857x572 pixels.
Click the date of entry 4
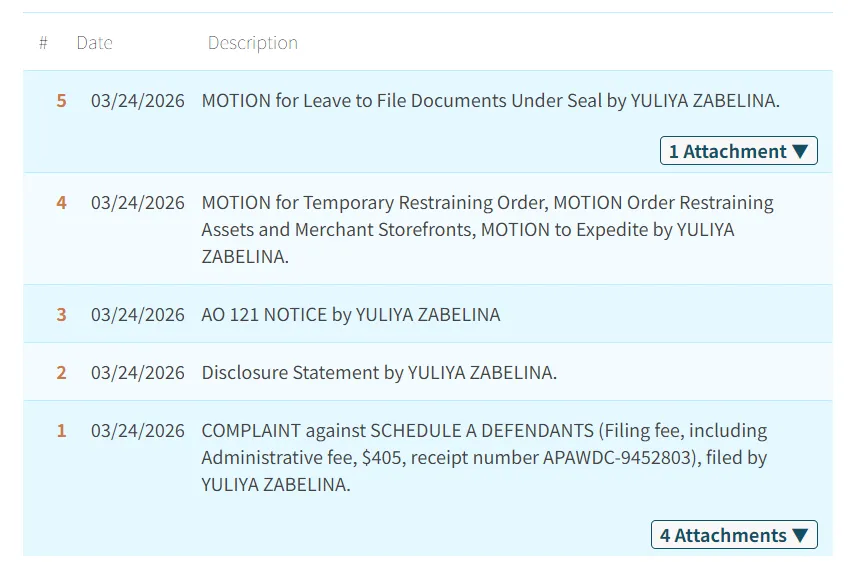click(138, 203)
